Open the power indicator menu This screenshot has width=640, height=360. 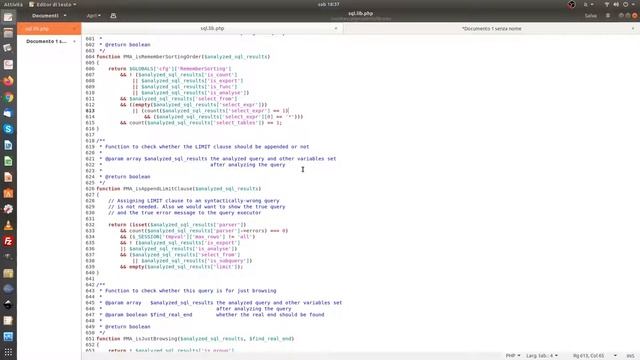[x=626, y=4]
